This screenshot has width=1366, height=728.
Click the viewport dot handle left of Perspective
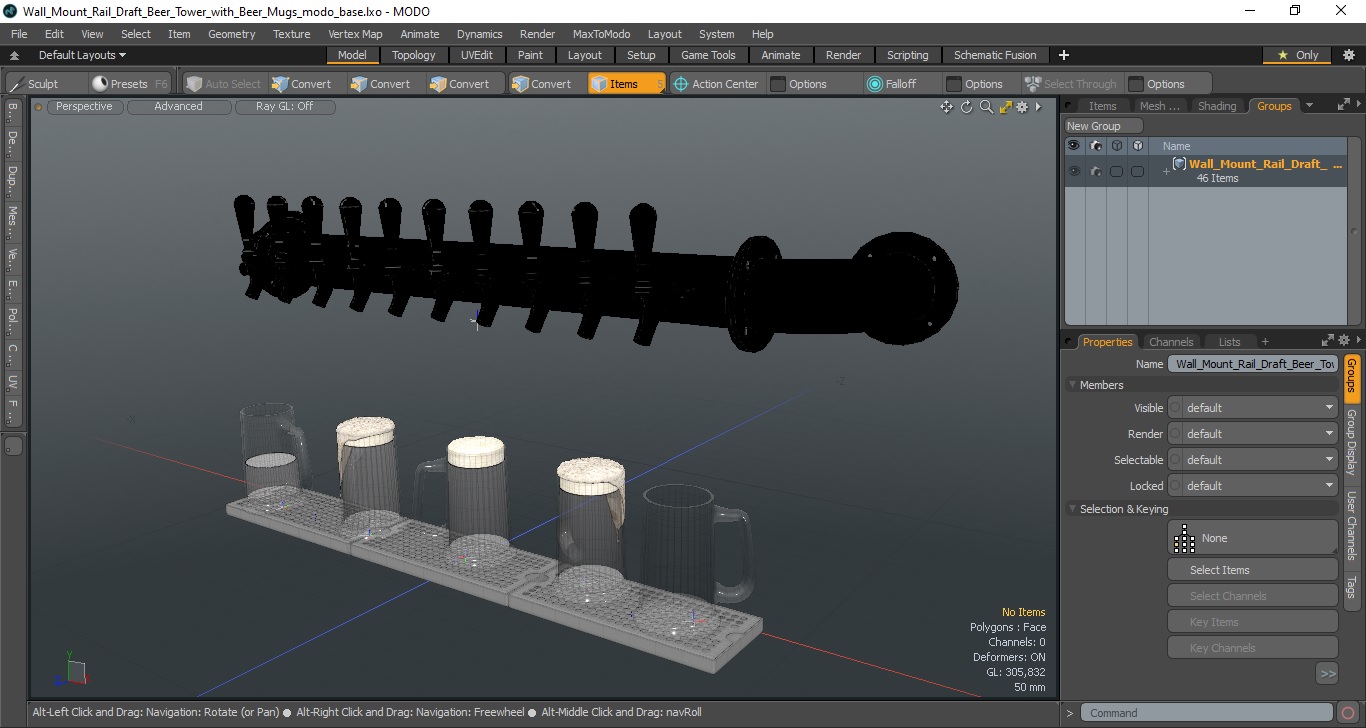click(x=39, y=107)
